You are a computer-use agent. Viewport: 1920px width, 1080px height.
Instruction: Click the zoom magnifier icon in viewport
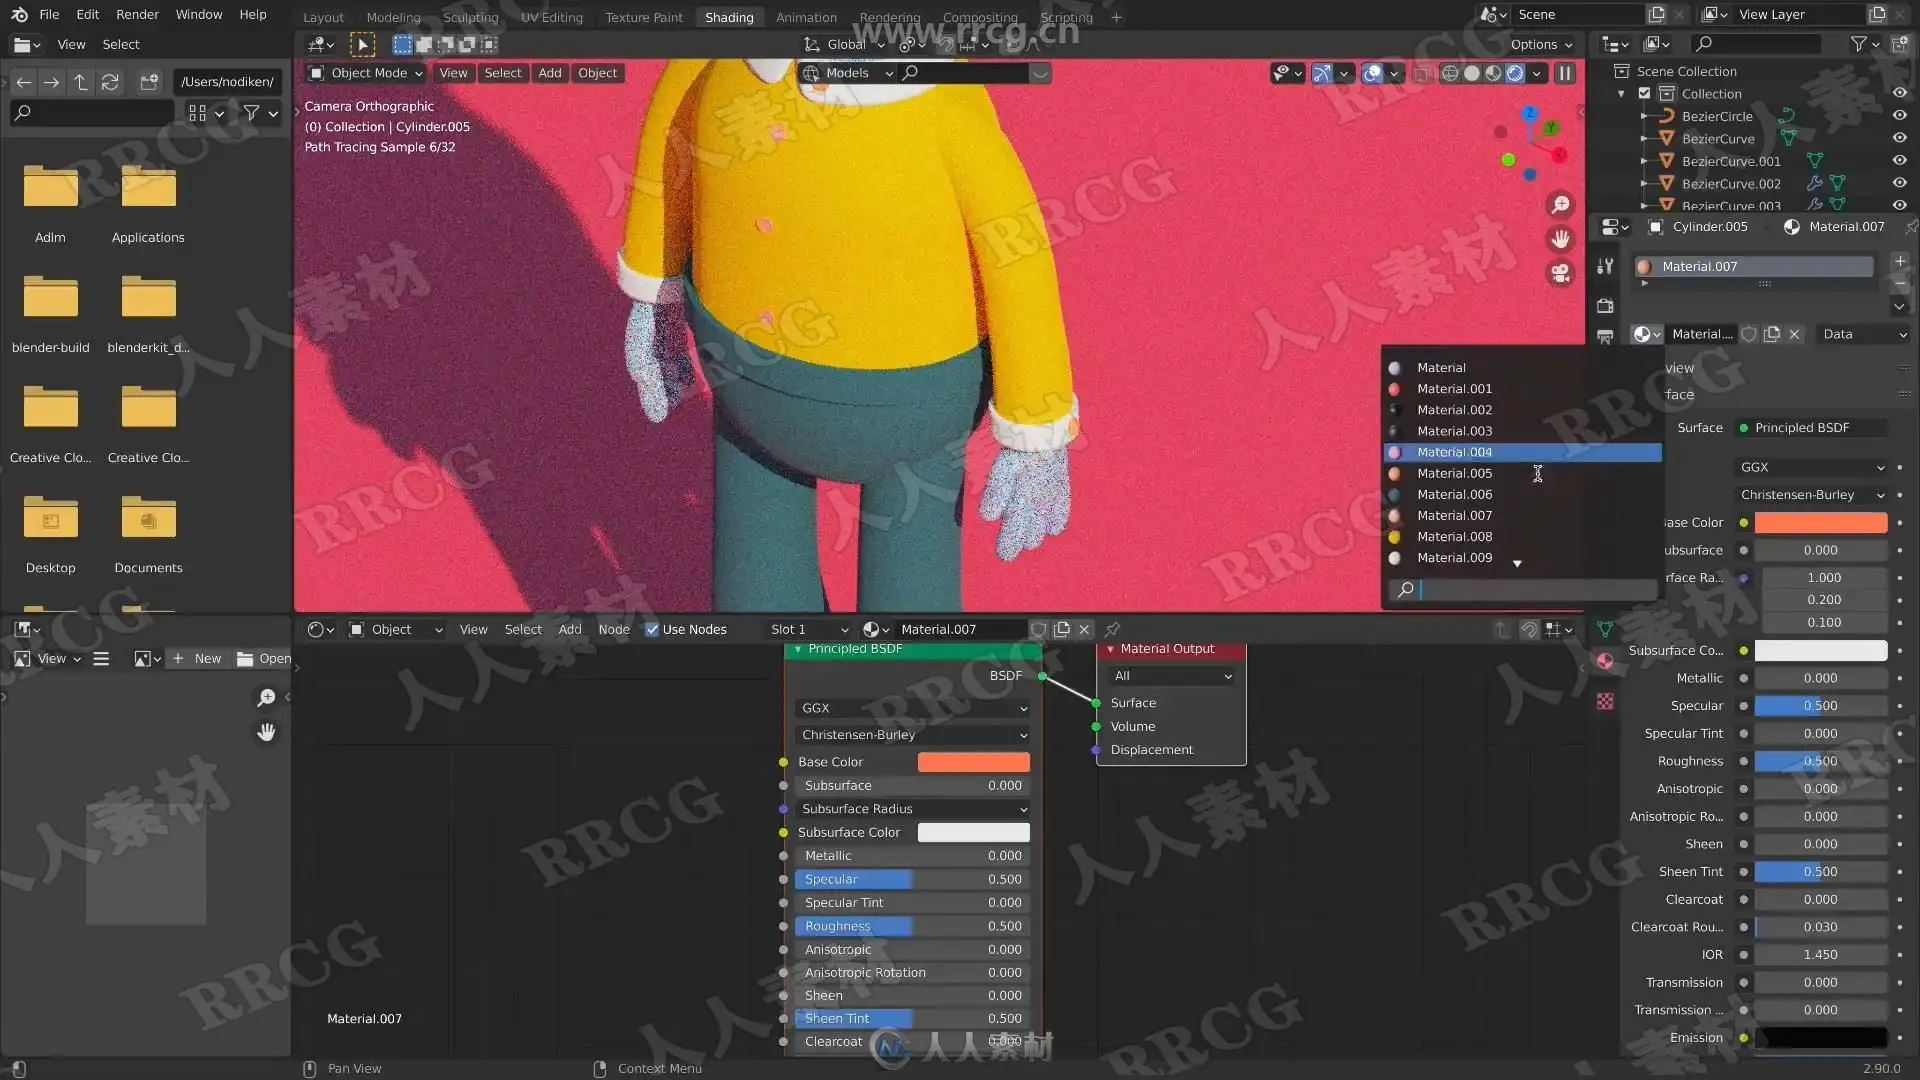[x=1560, y=205]
